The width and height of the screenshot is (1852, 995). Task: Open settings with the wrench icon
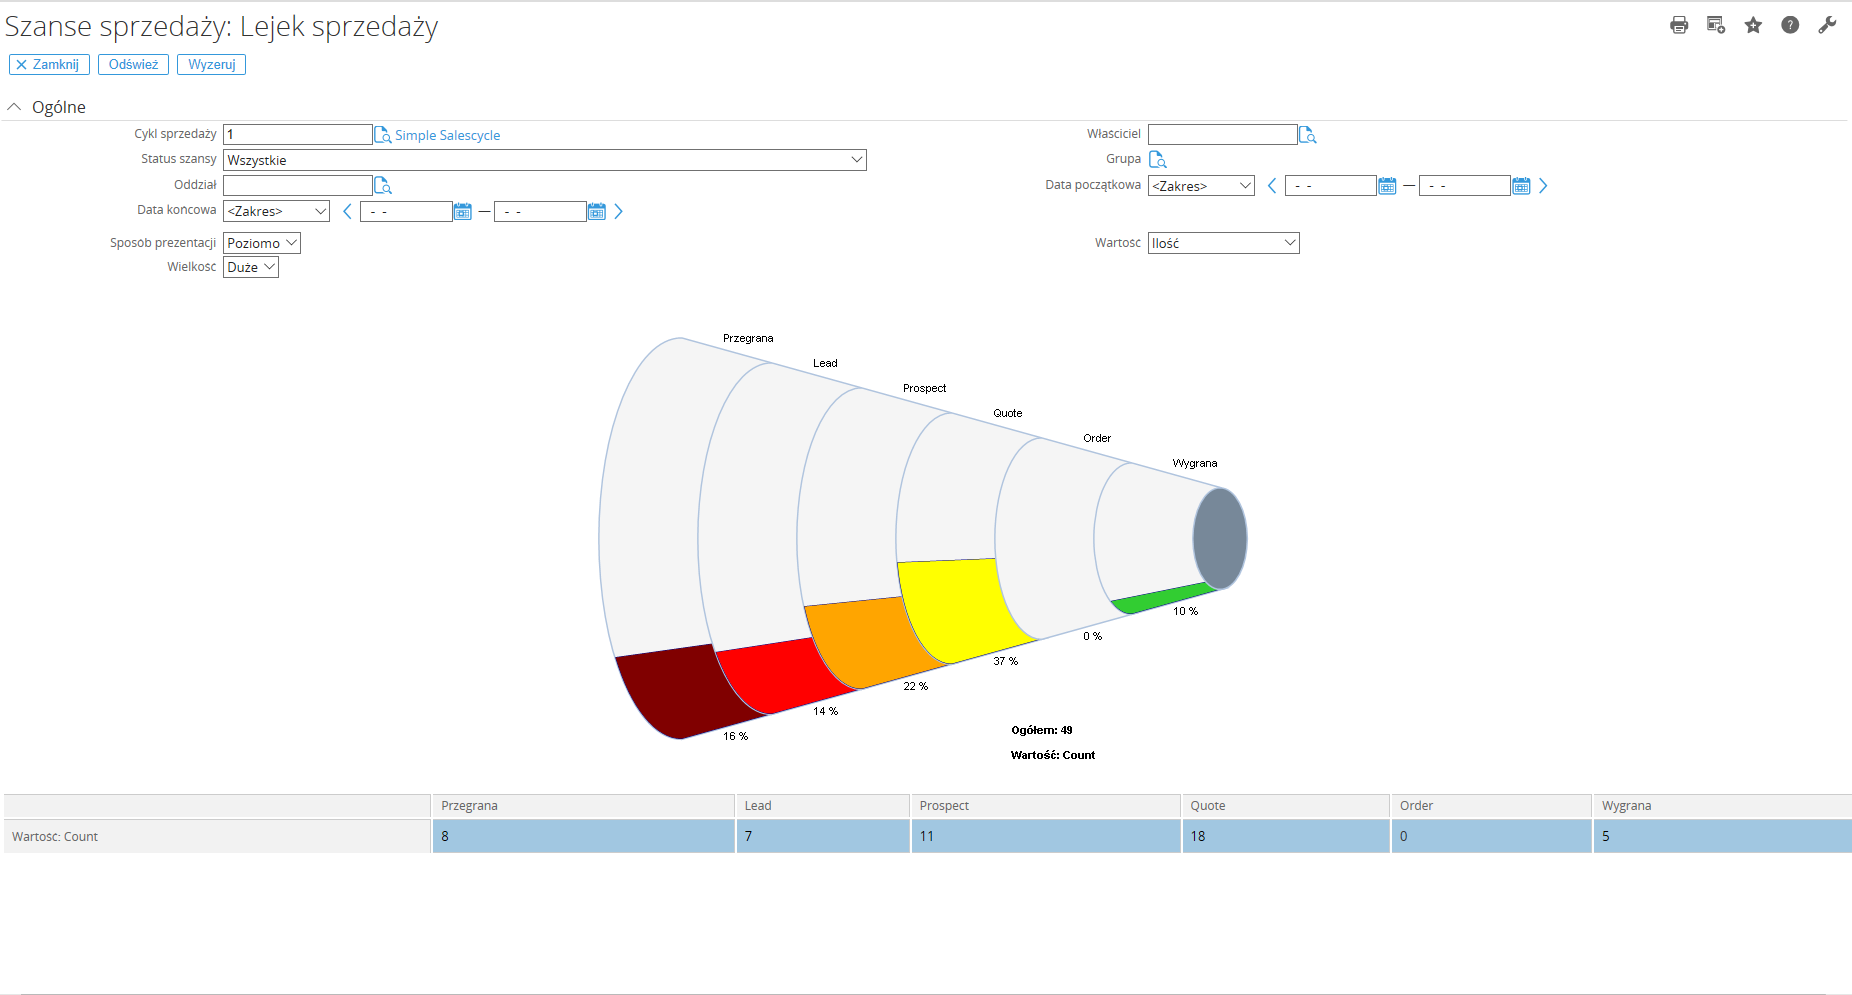click(x=1827, y=25)
